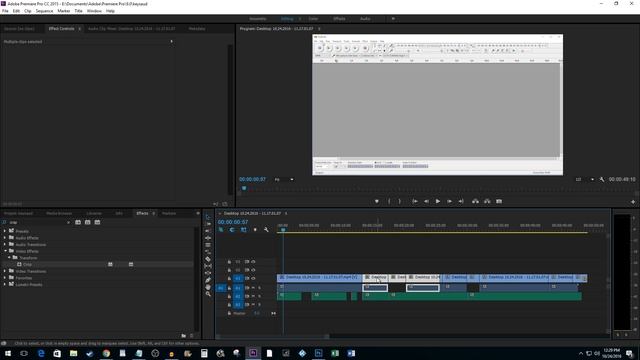The height and width of the screenshot is (360, 640).
Task: Click the Export Frame camera button
Action: (499, 201)
